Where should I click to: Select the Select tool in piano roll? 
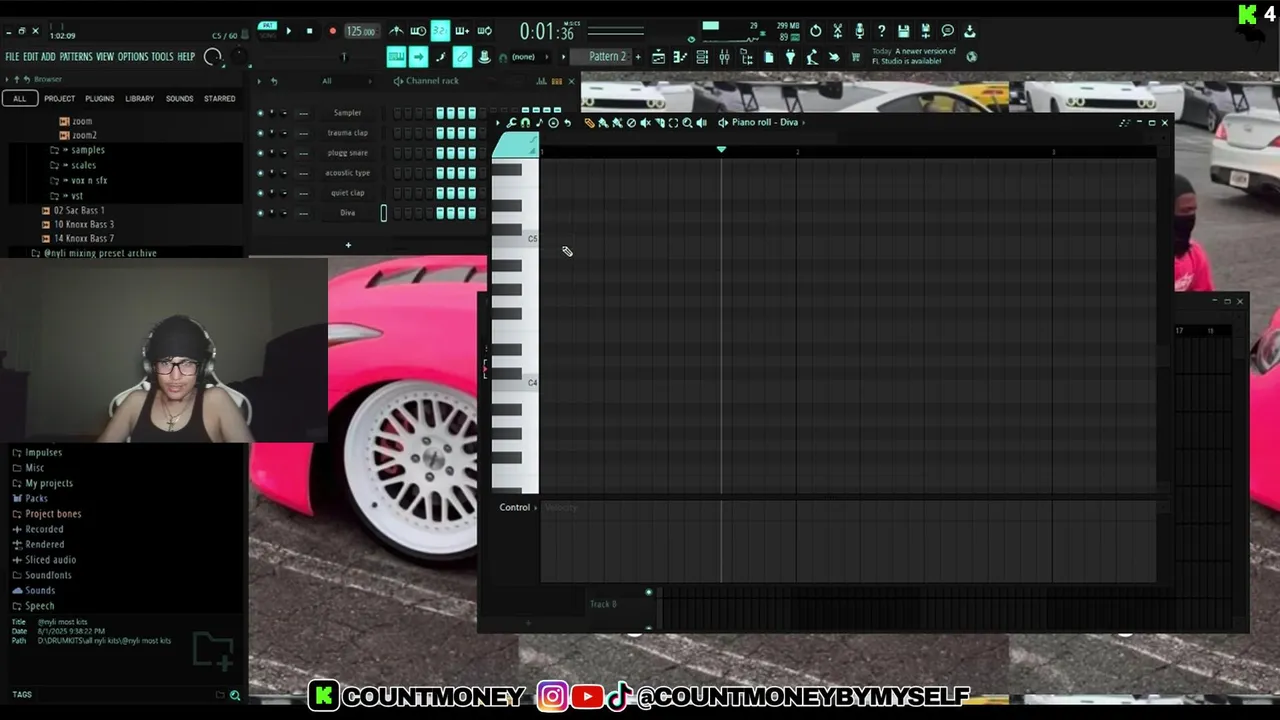[x=673, y=122]
